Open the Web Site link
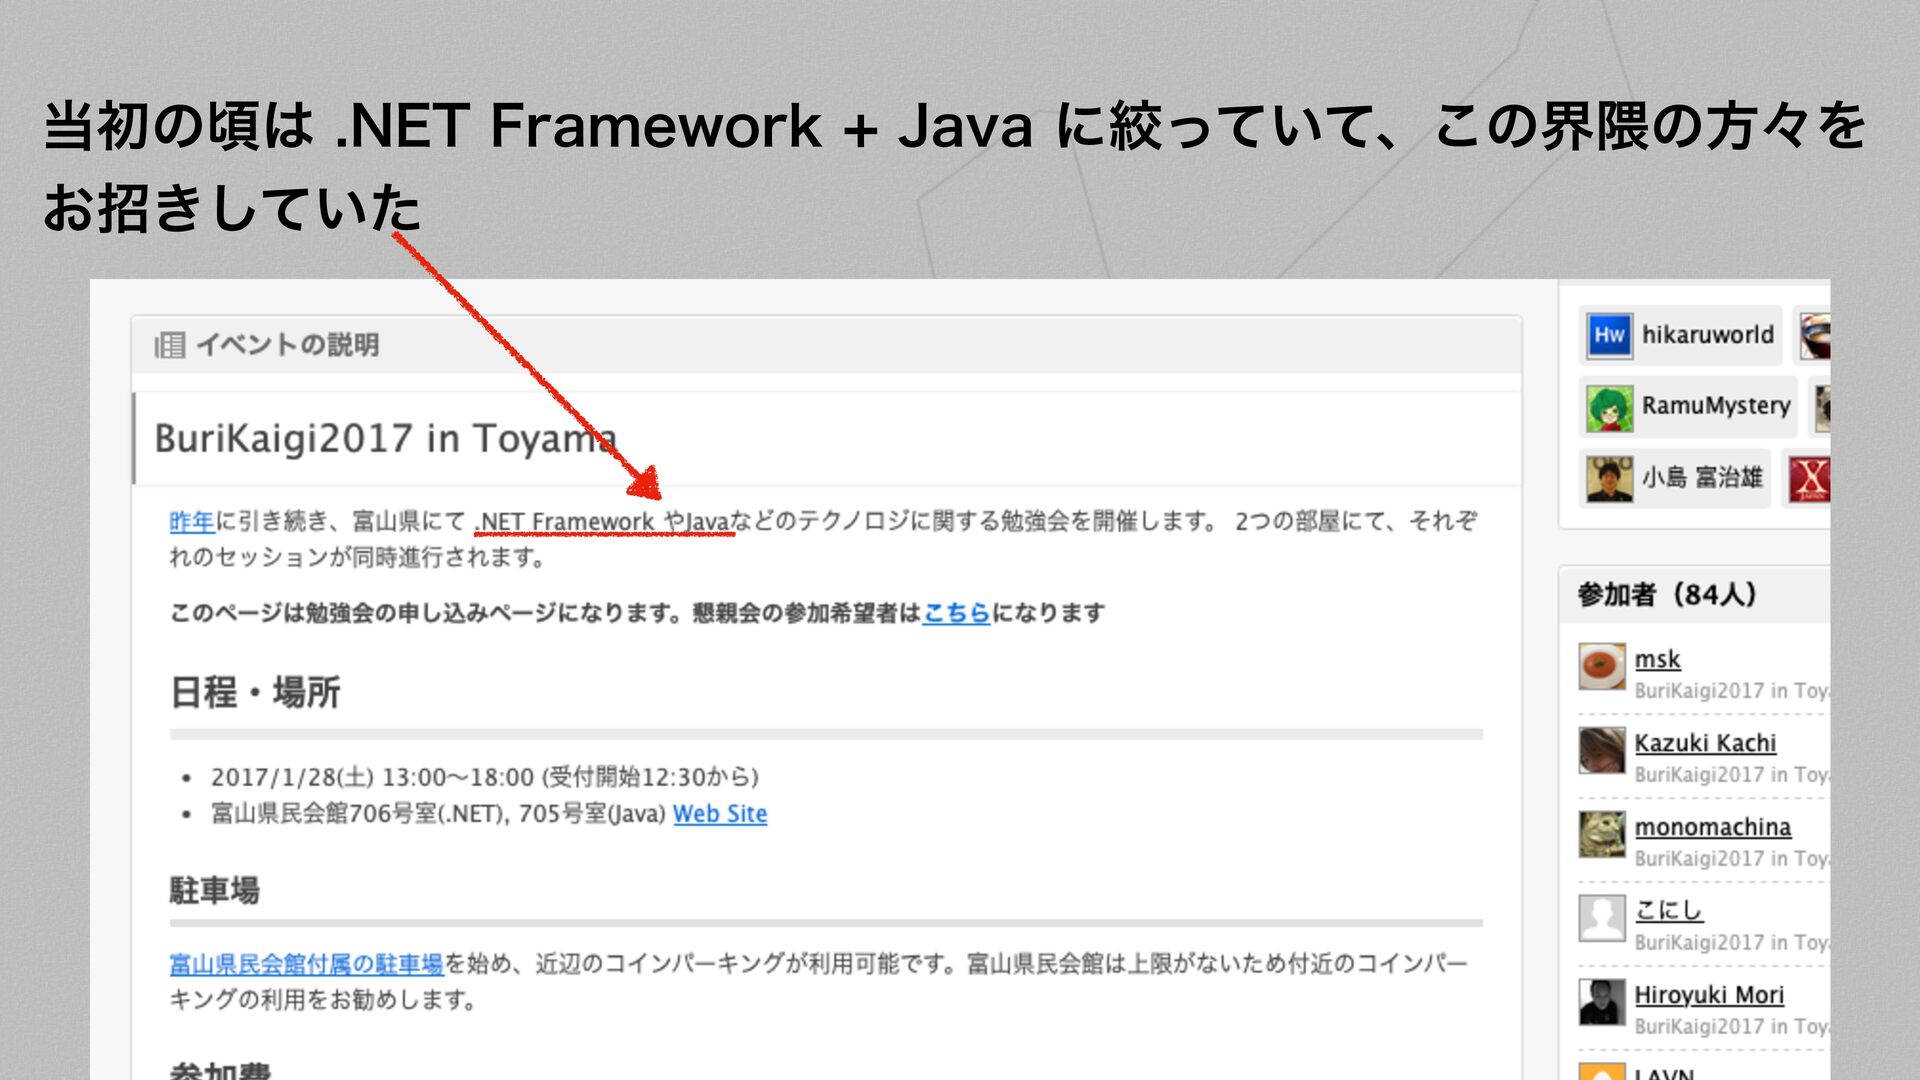Viewport: 1920px width, 1080px height. point(719,814)
